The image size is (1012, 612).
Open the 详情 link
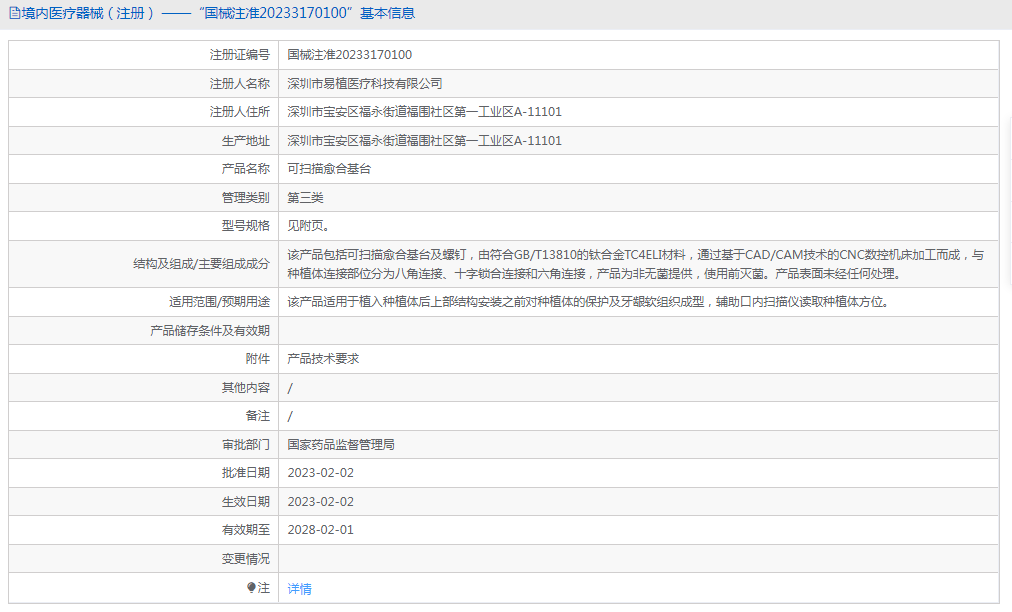pos(299,589)
